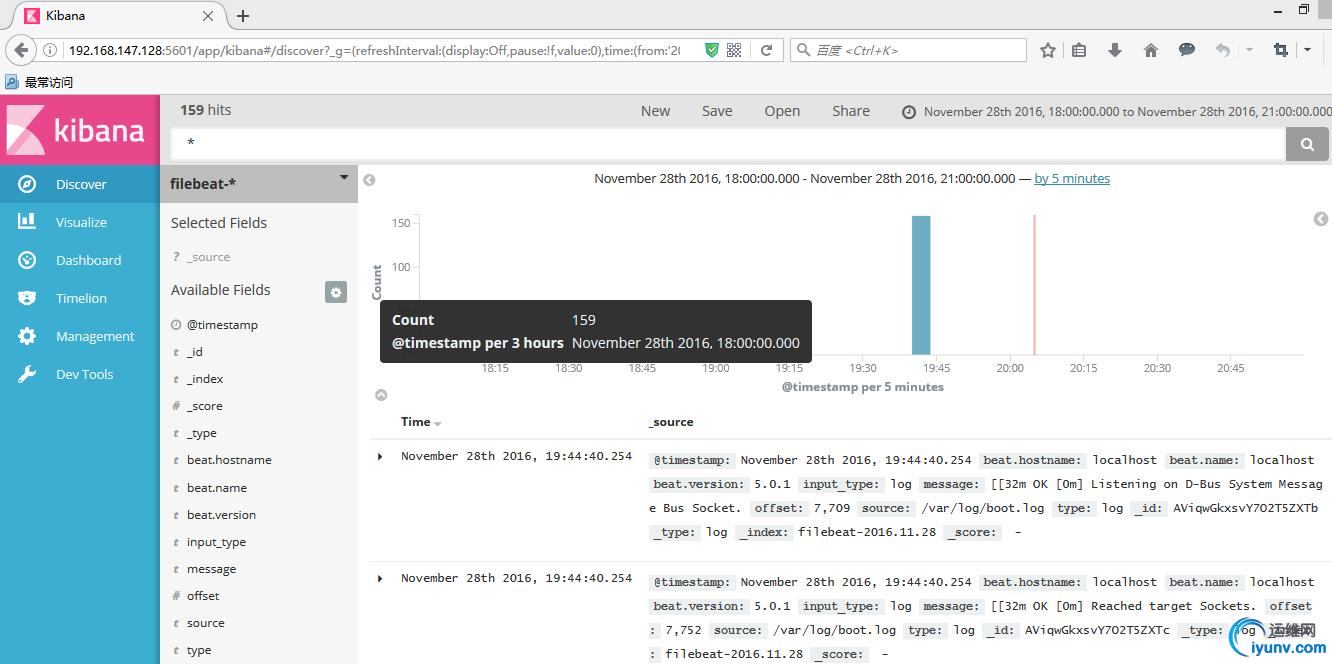Click the green shield security icon
Screen dimensions: 1332x664
coord(712,50)
